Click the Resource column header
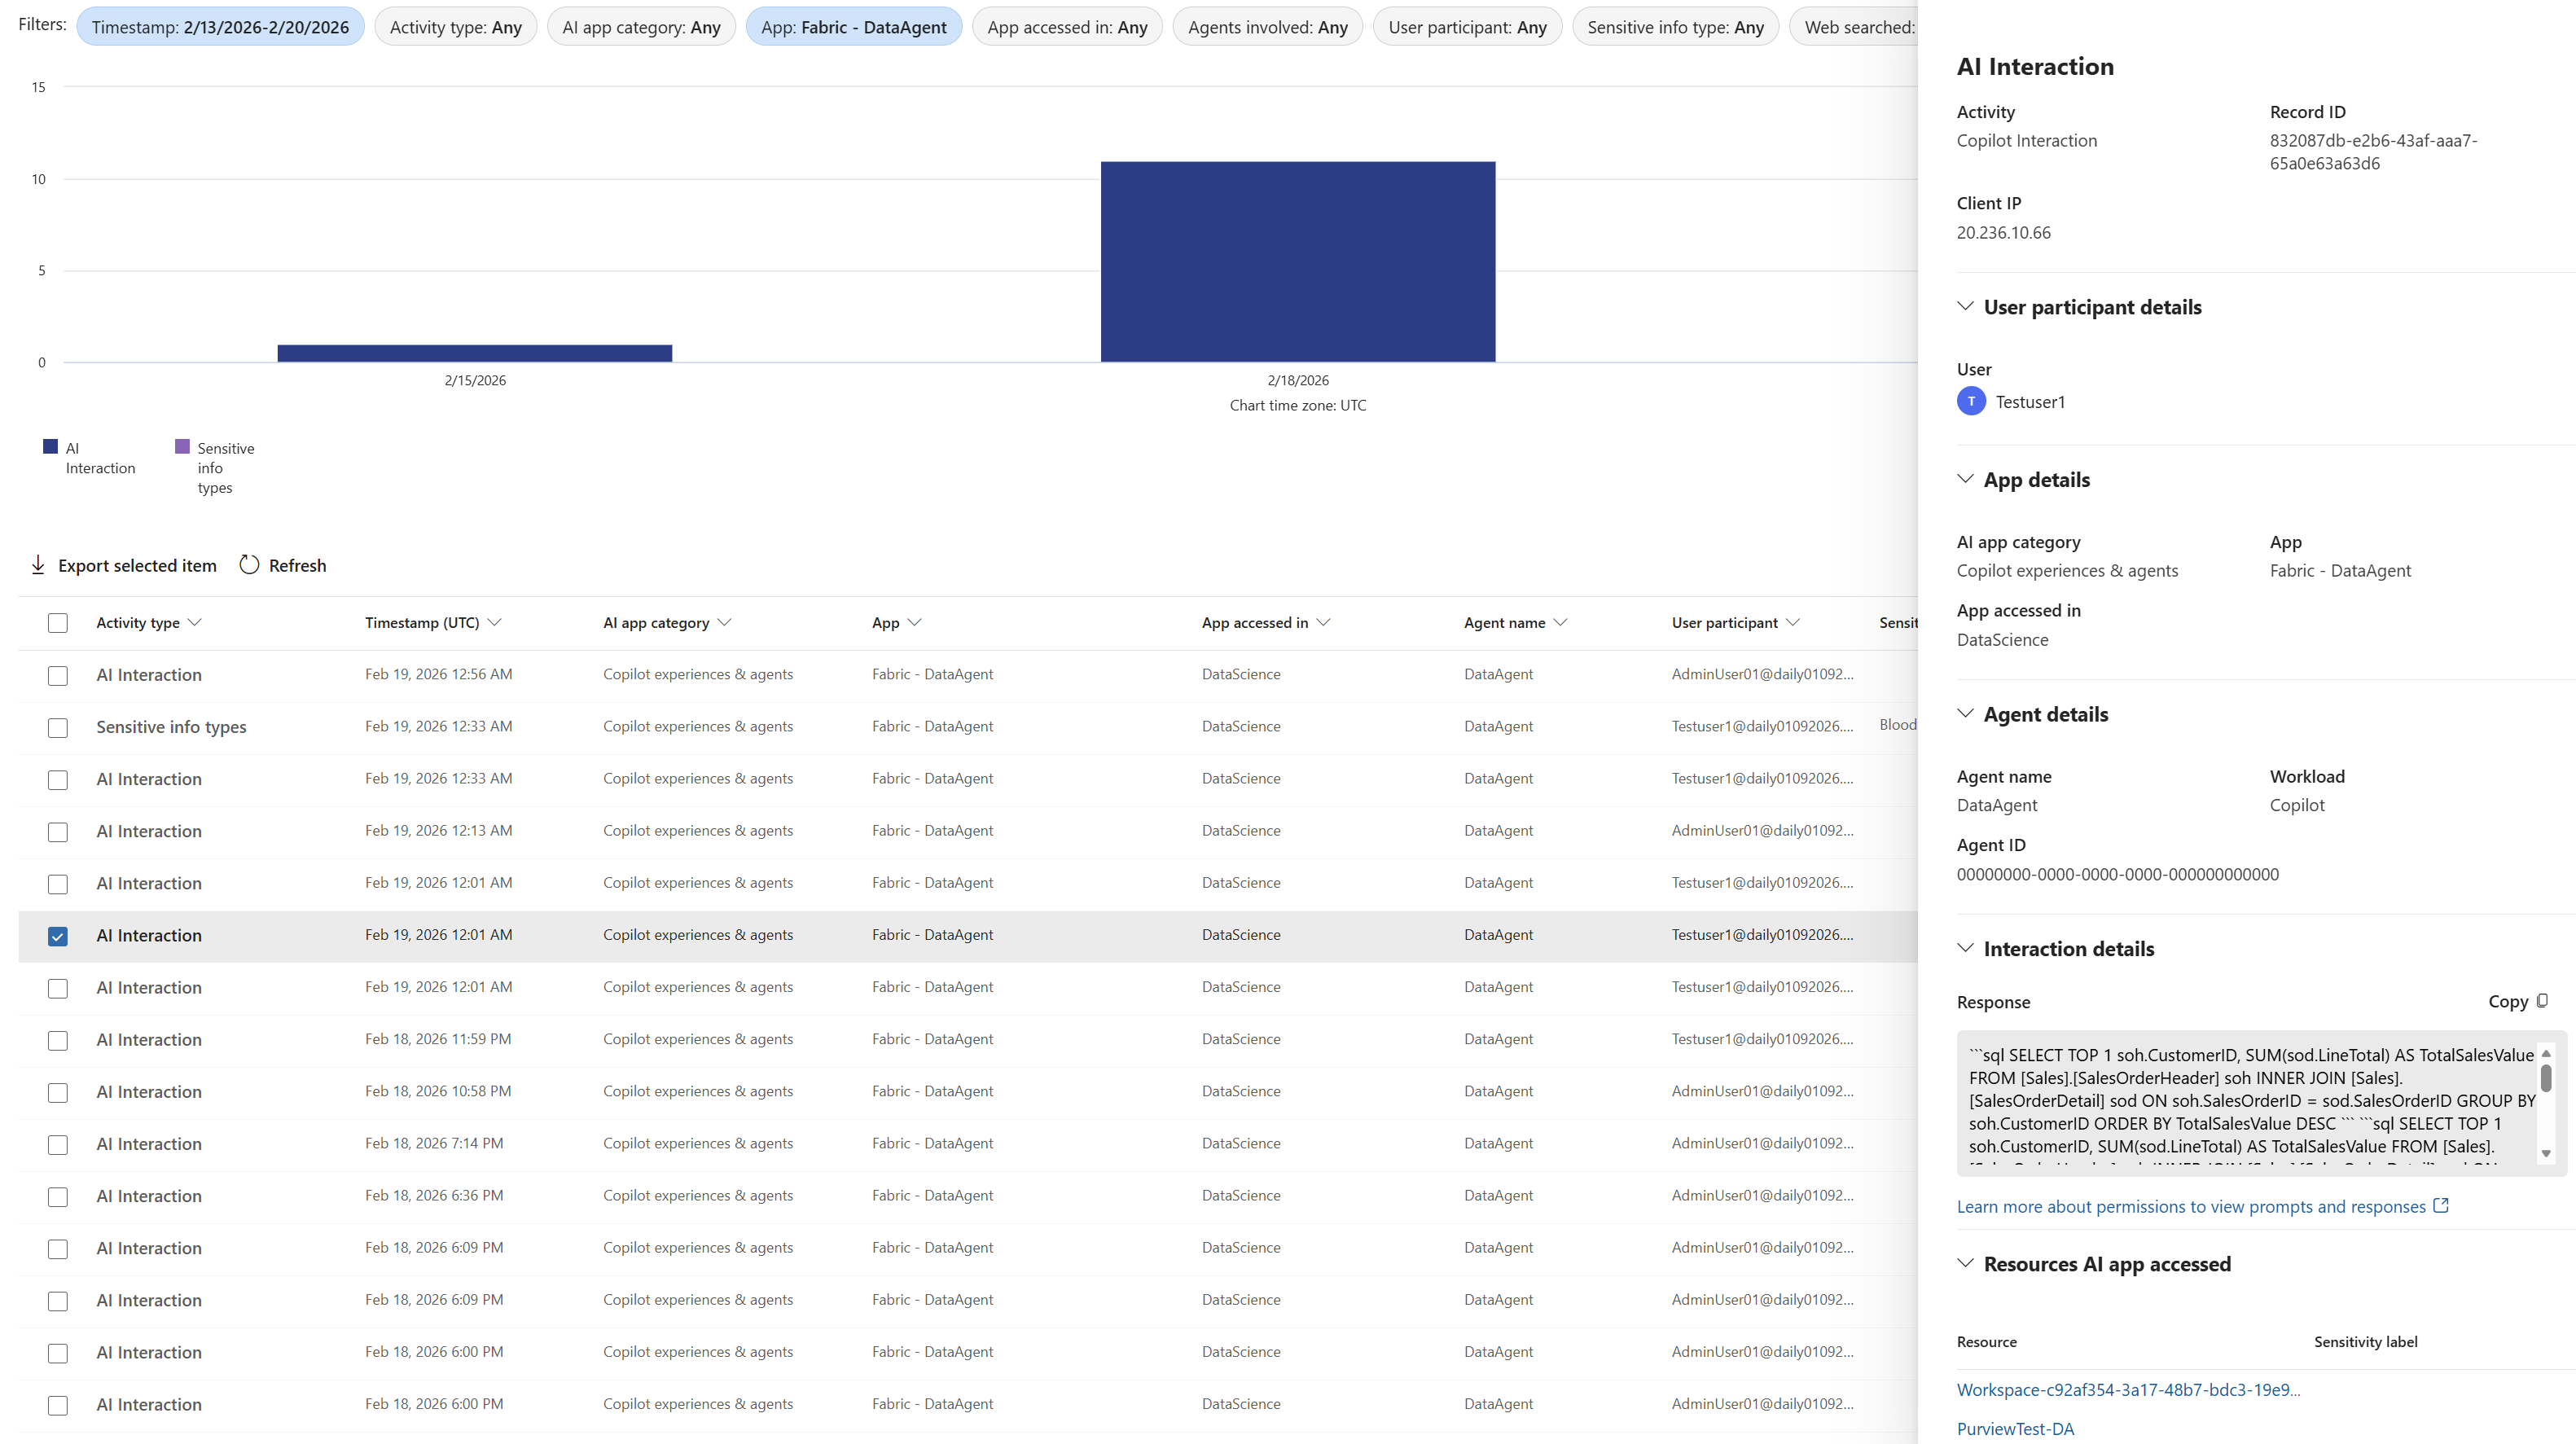 coord(1986,1341)
